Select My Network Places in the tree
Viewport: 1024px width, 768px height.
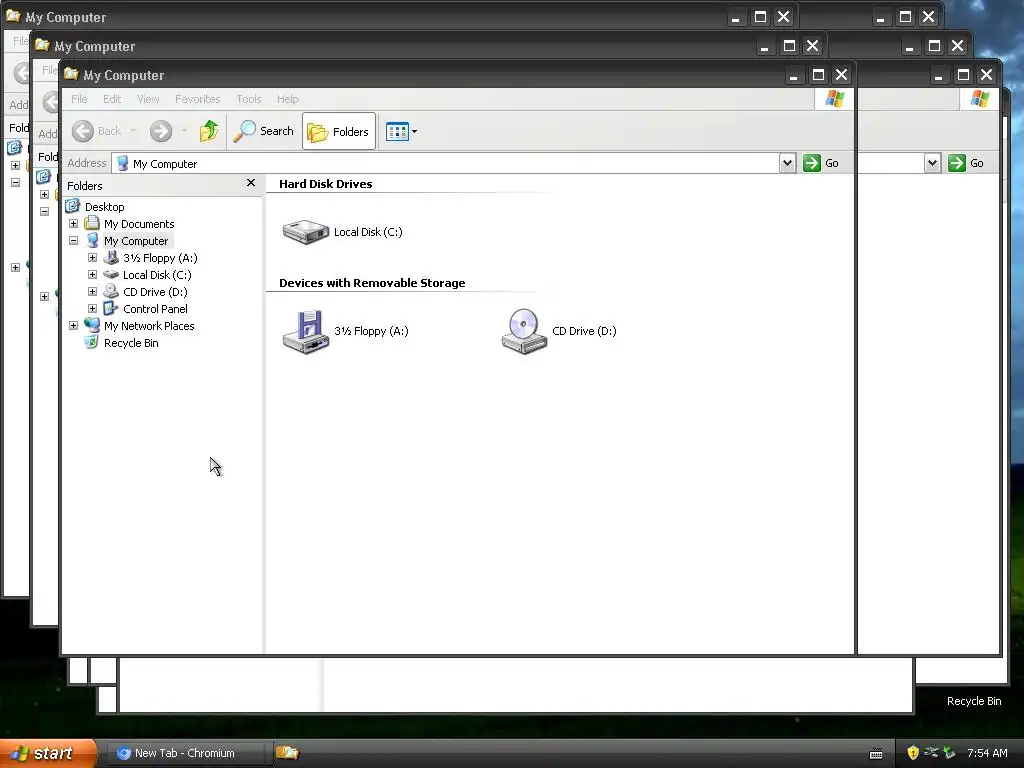pos(149,326)
